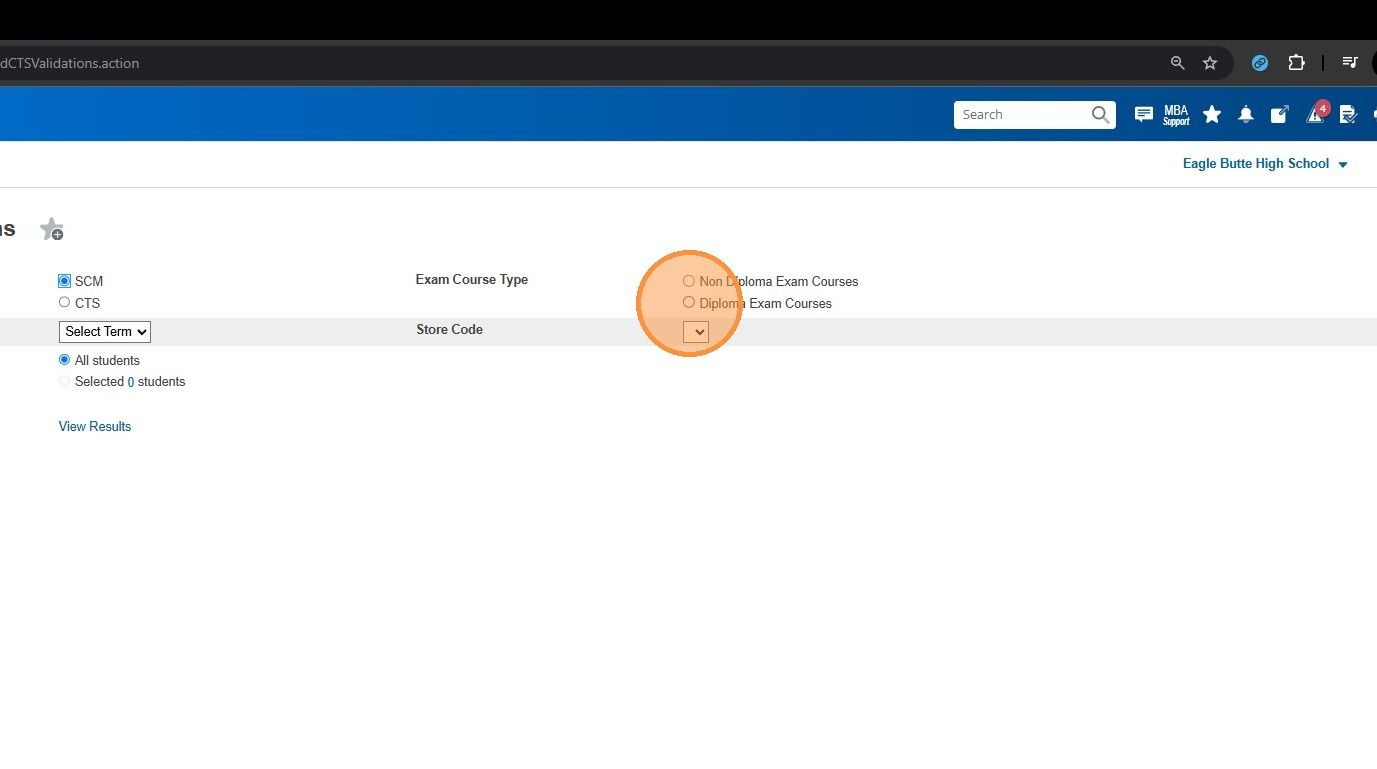Open the Select Term dropdown

tap(105, 332)
